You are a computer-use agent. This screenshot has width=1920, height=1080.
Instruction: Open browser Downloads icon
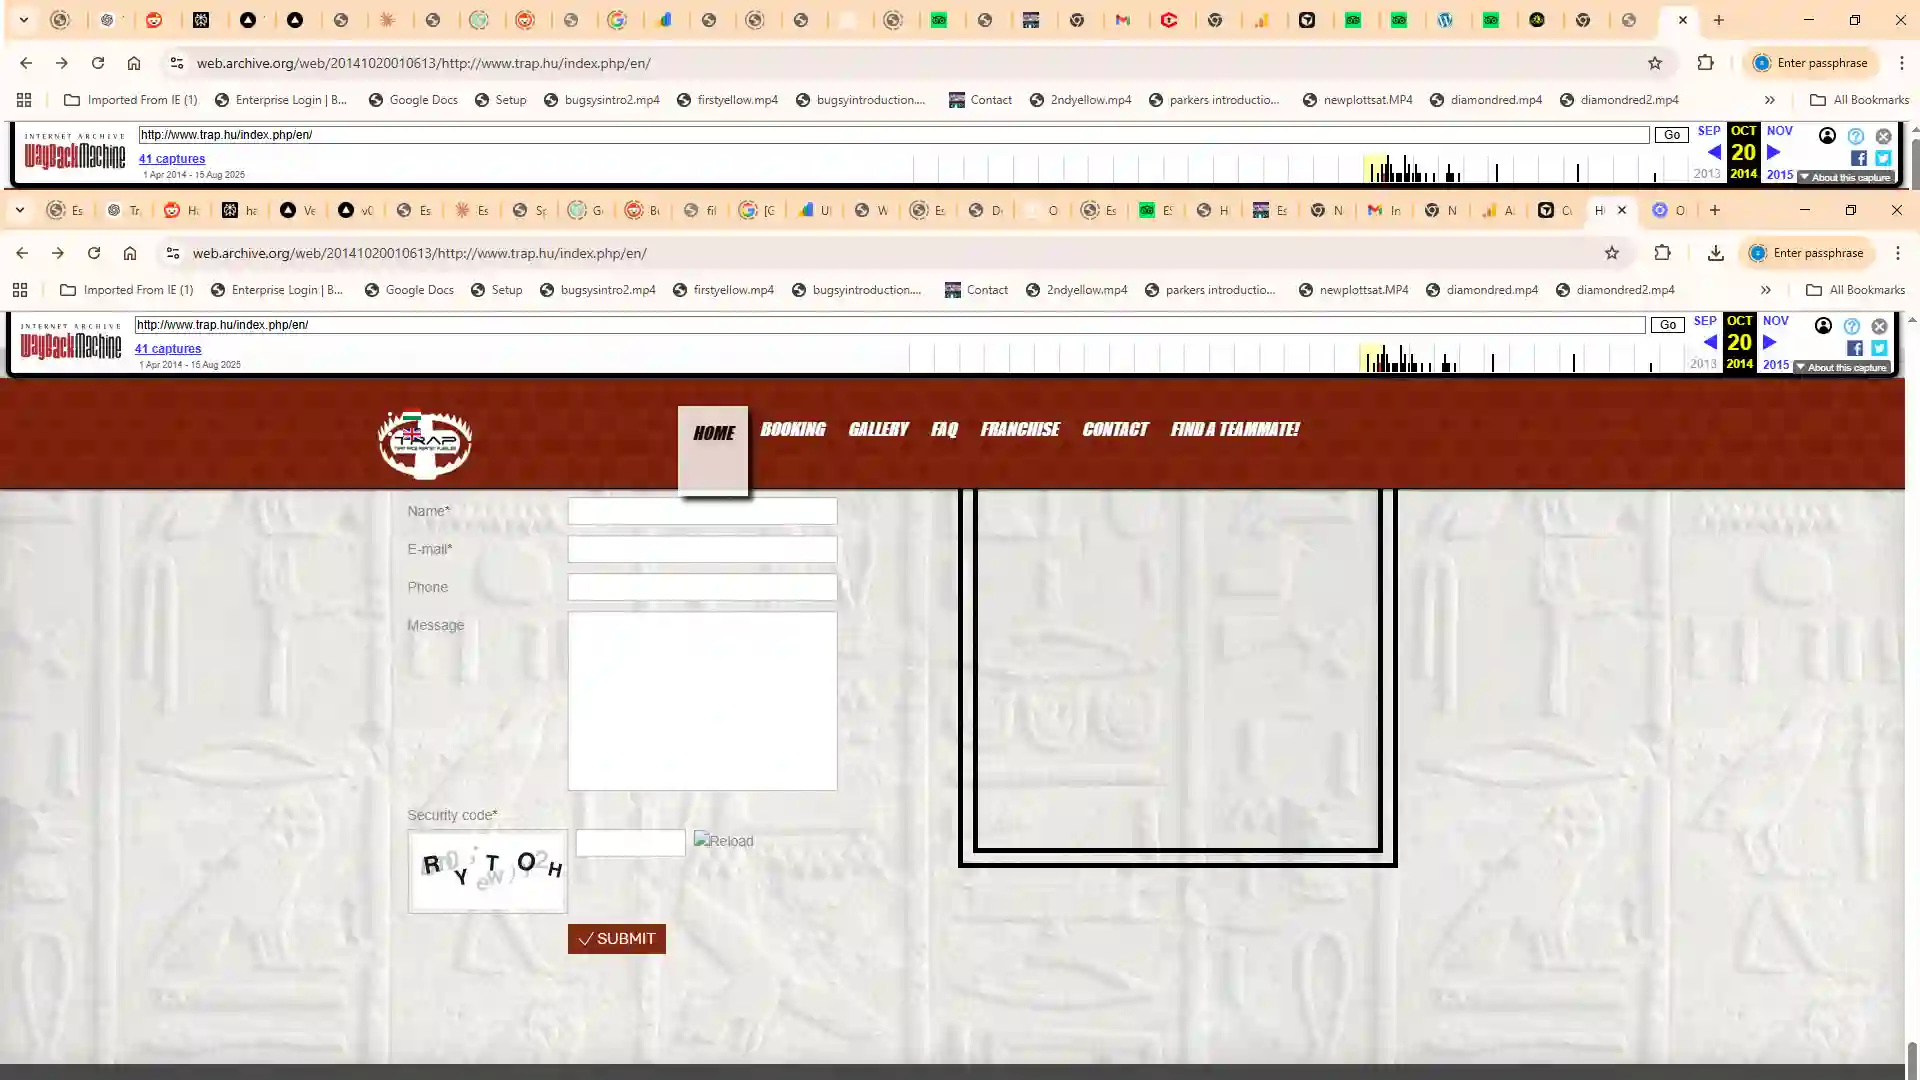pos(1716,253)
